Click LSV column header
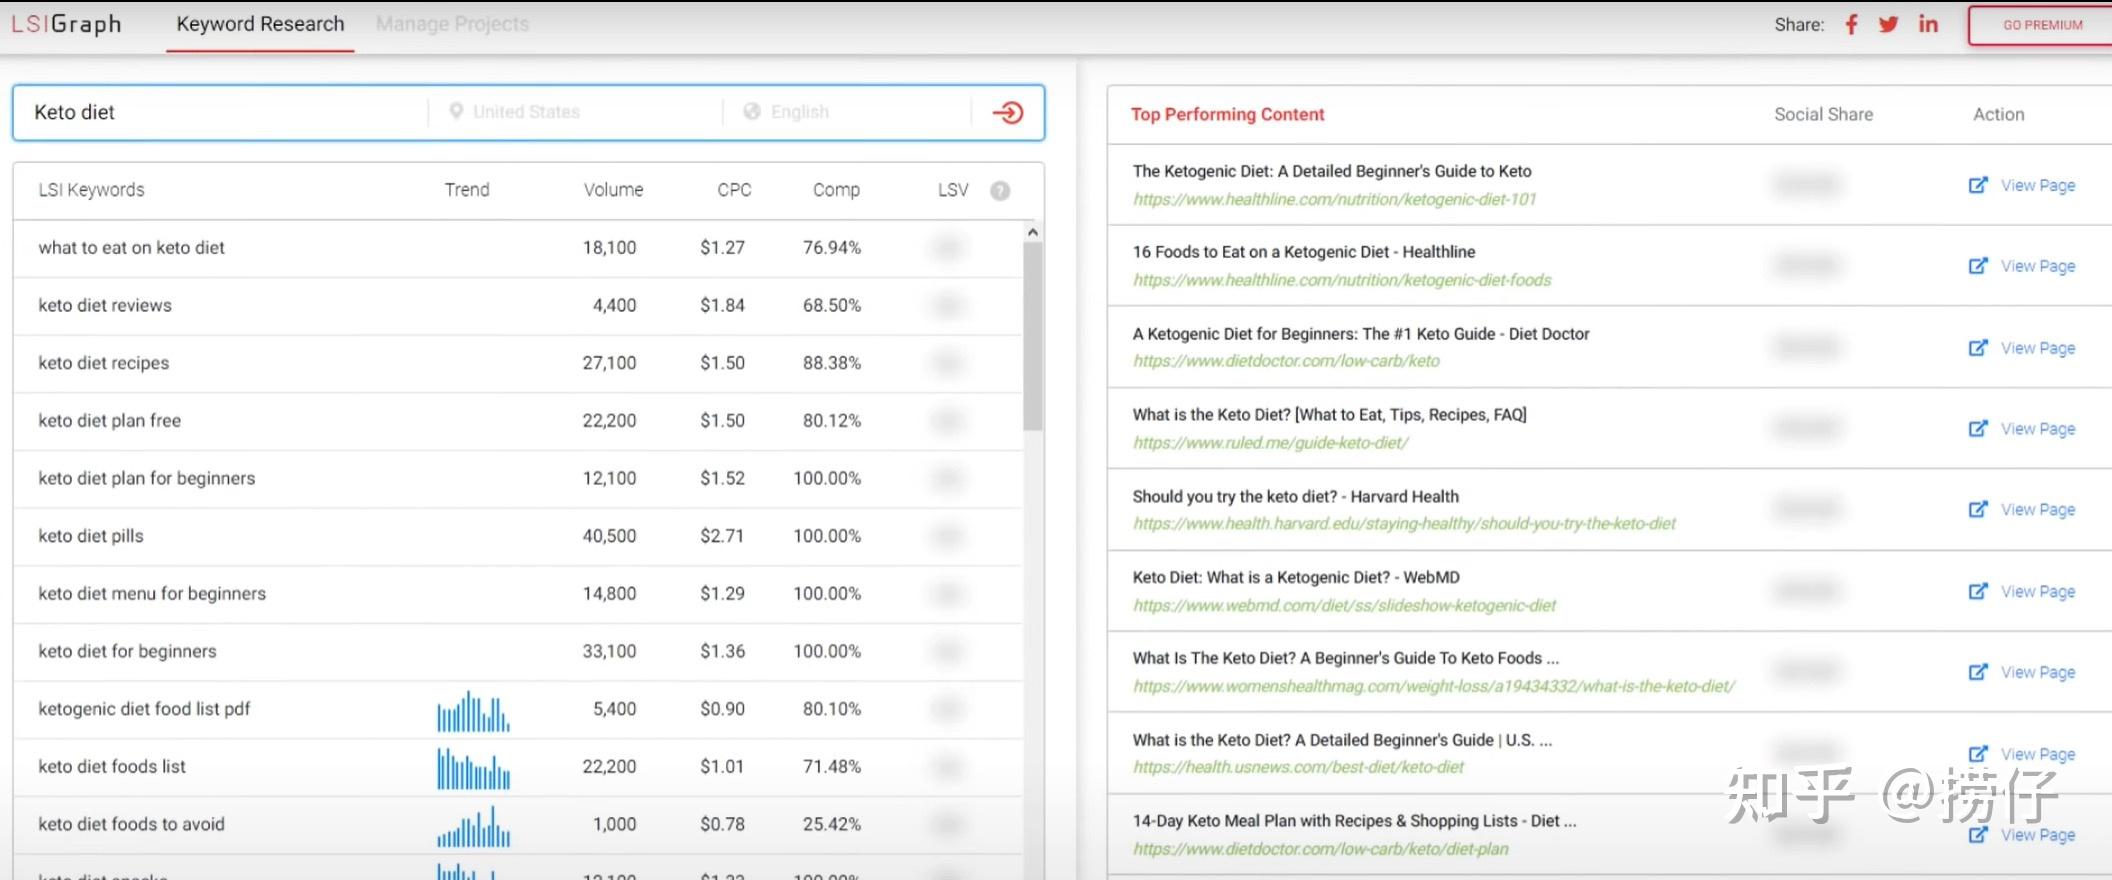The height and width of the screenshot is (880, 2112). (953, 190)
